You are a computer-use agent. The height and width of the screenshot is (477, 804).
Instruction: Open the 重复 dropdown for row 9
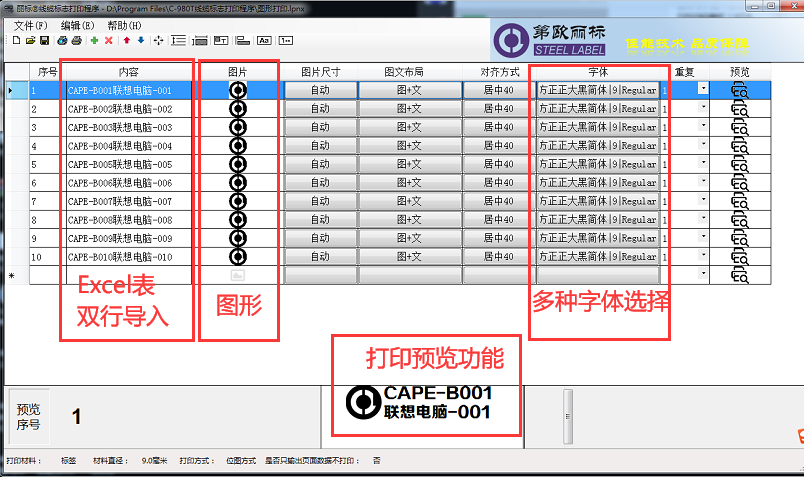point(703,236)
